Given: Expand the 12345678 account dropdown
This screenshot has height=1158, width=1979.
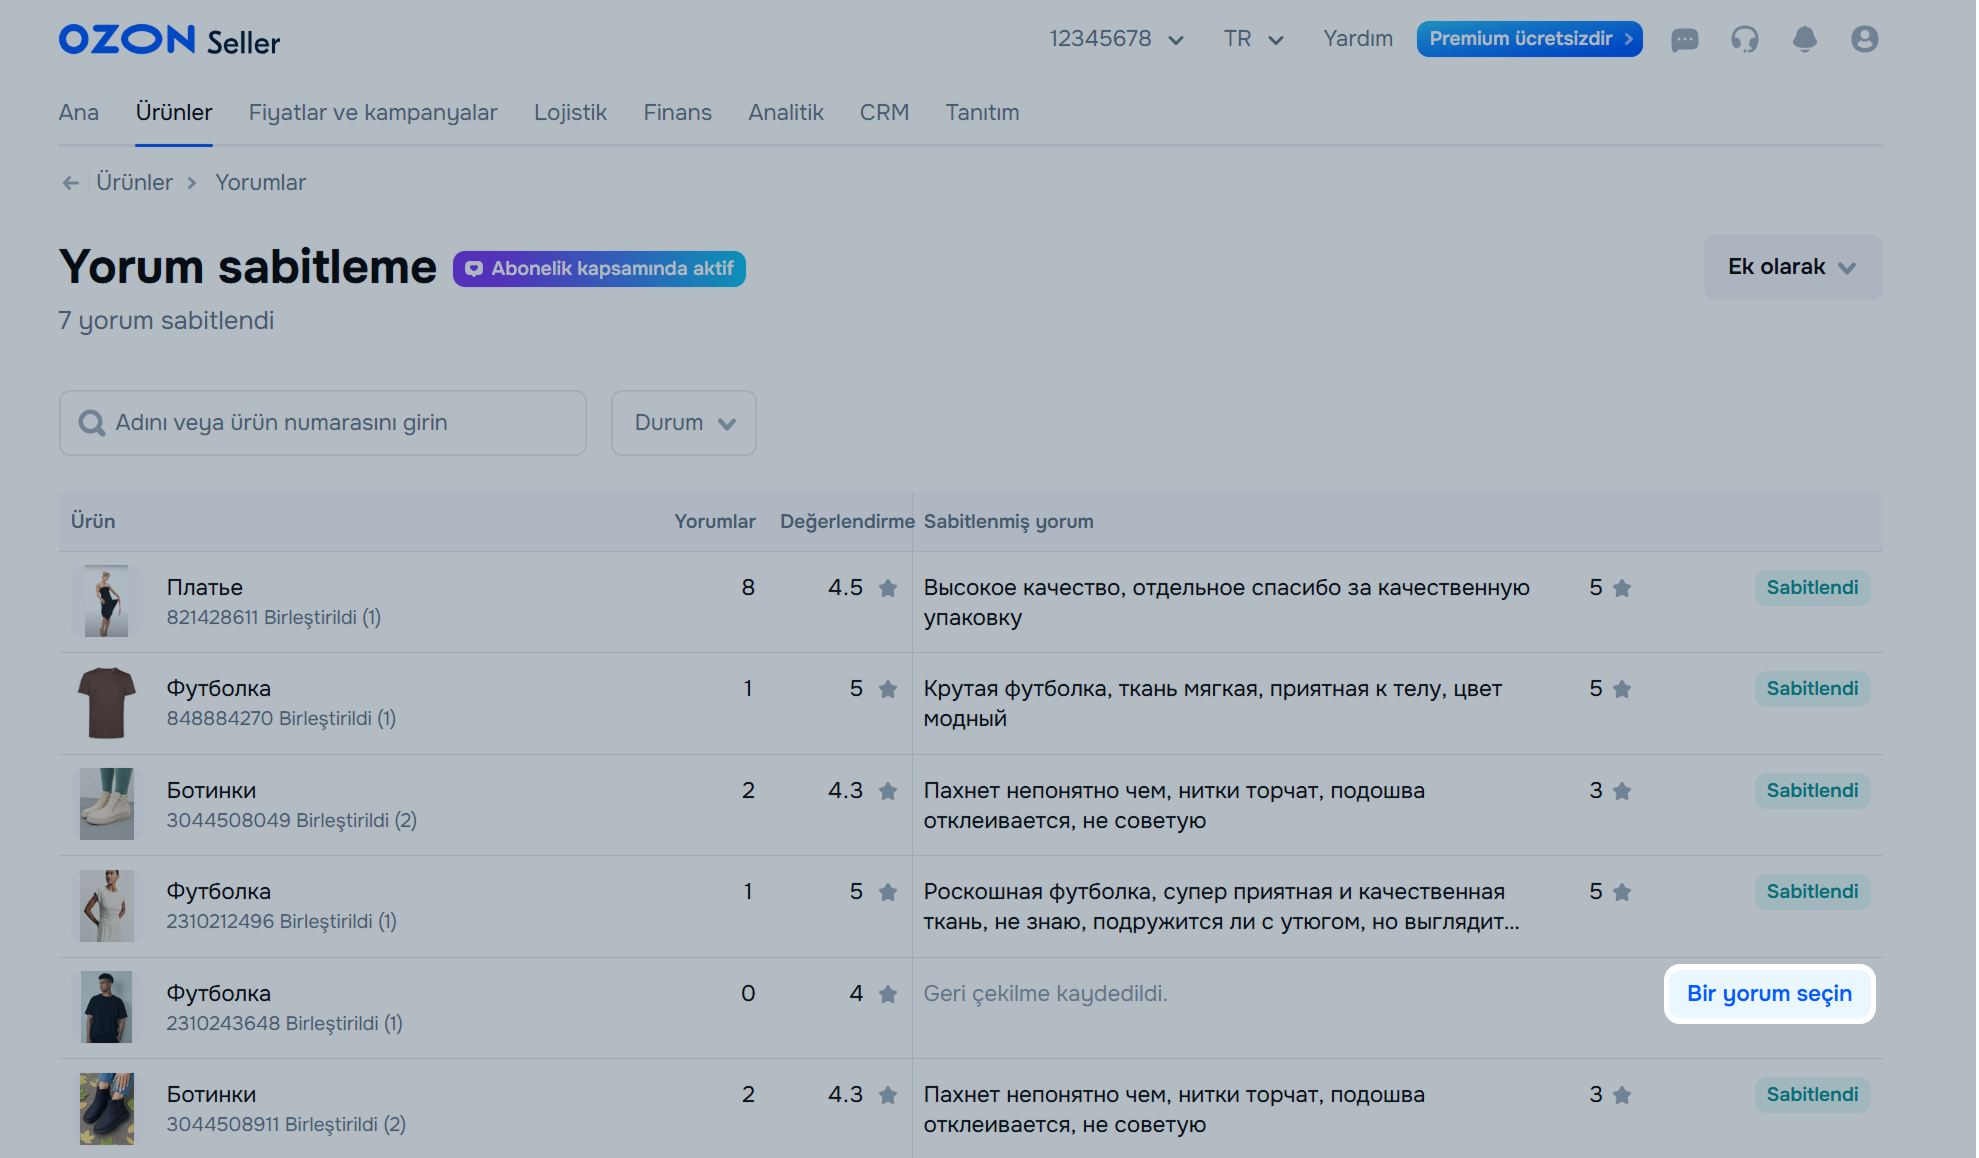Looking at the screenshot, I should click(1116, 39).
